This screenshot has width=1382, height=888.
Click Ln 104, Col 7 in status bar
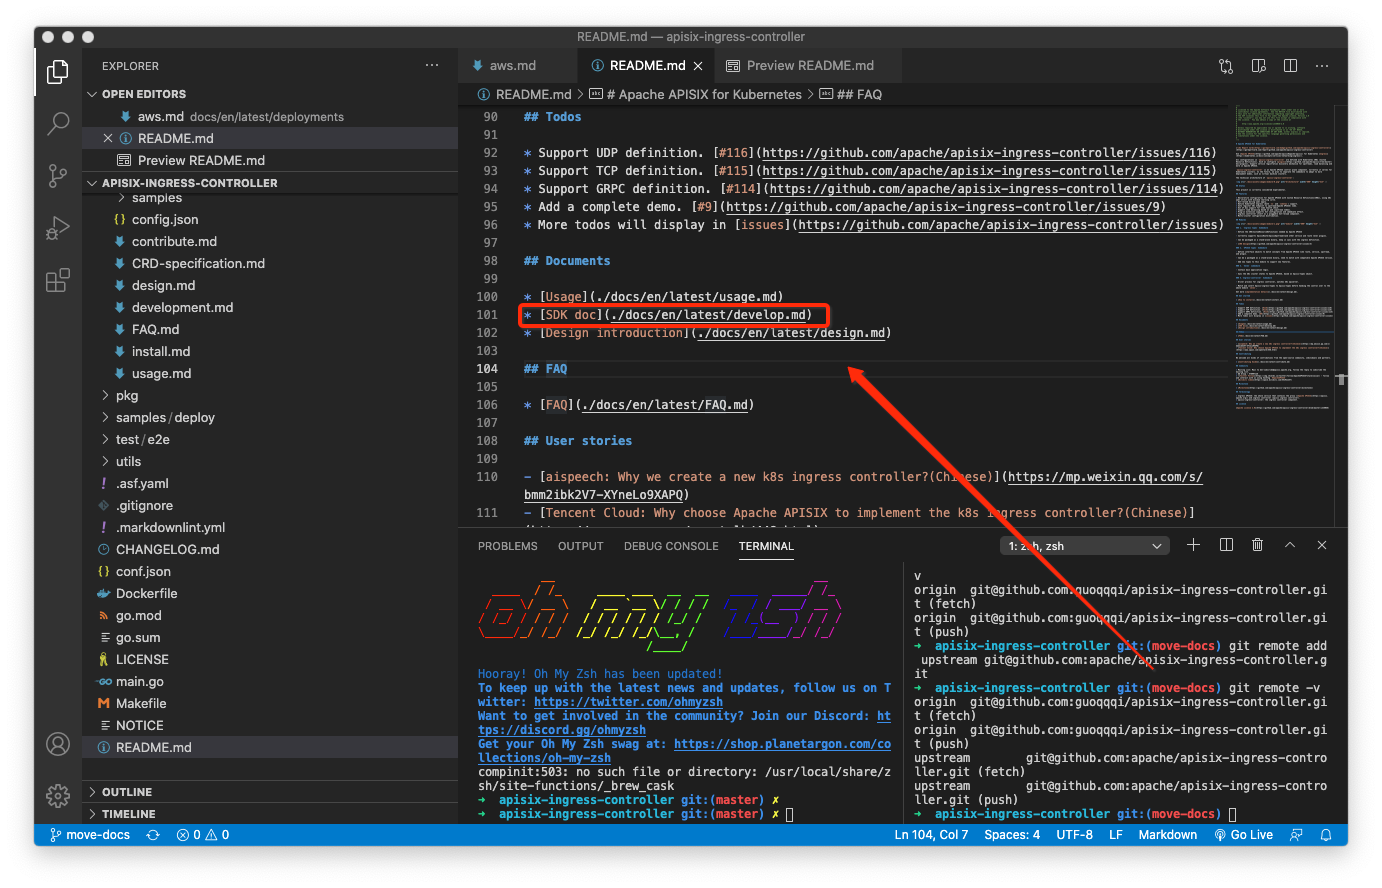point(931,835)
